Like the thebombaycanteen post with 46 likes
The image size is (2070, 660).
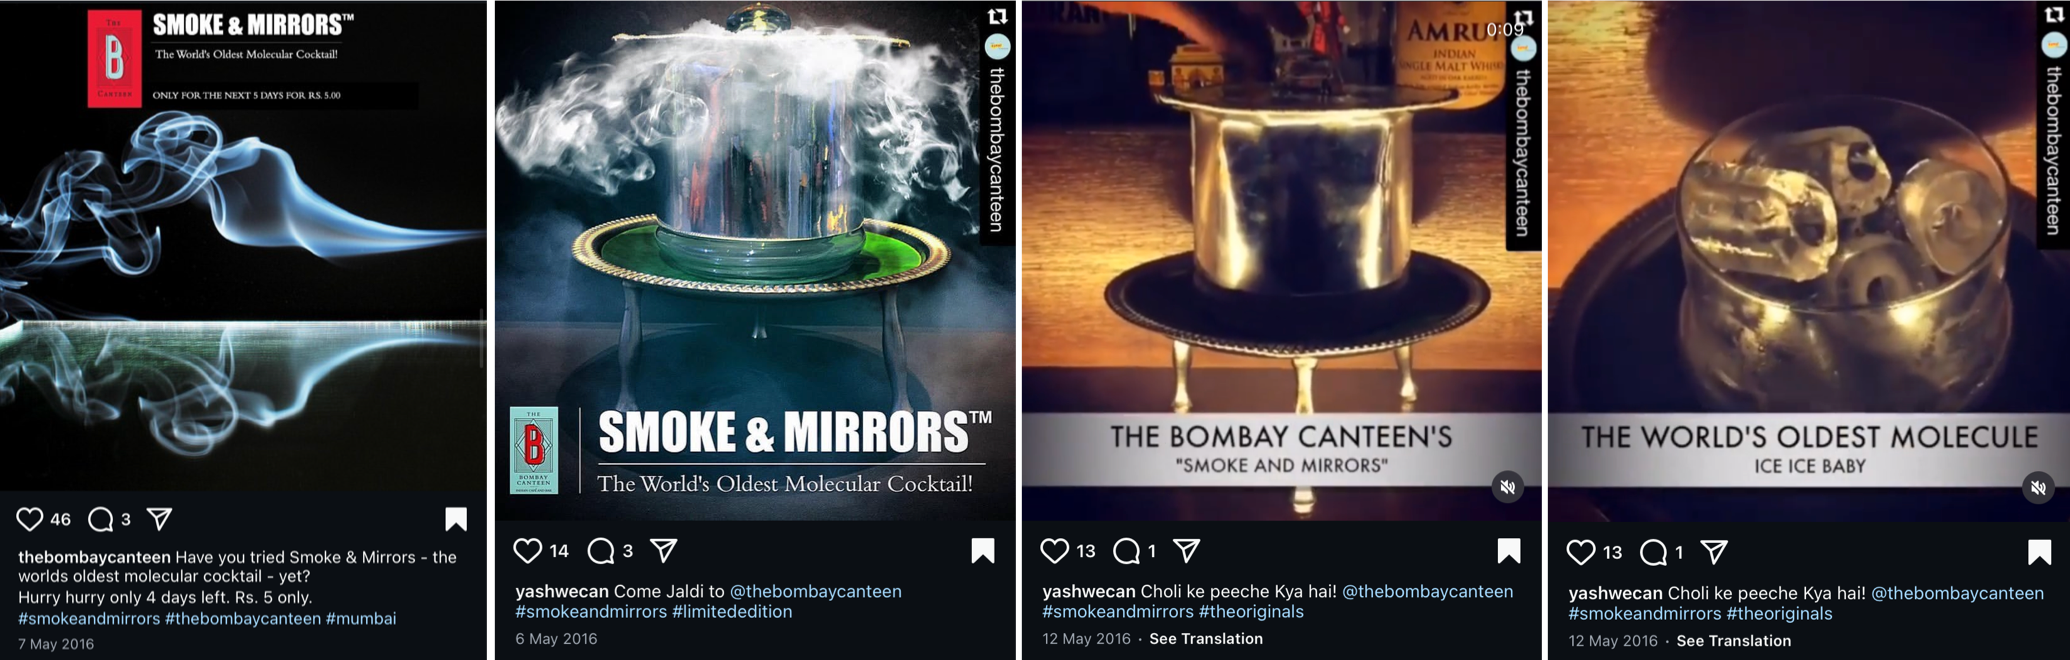(x=30, y=519)
